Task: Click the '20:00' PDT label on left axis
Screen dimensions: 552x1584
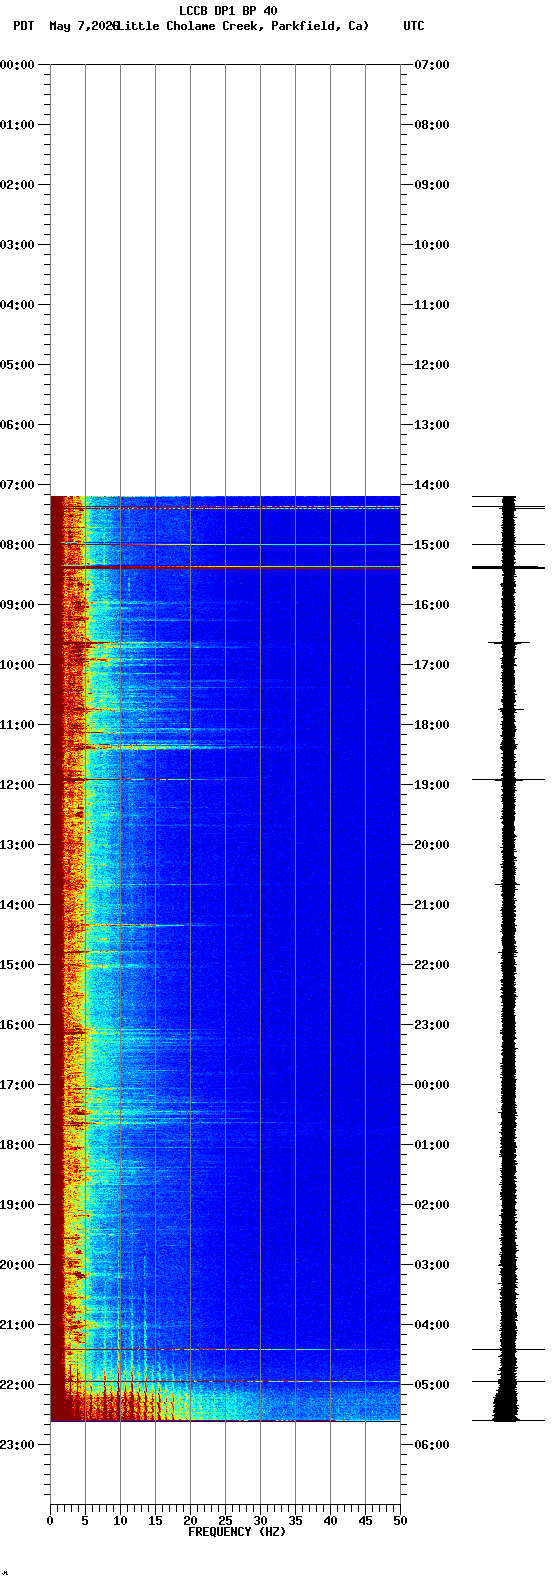Action: (x=18, y=1265)
